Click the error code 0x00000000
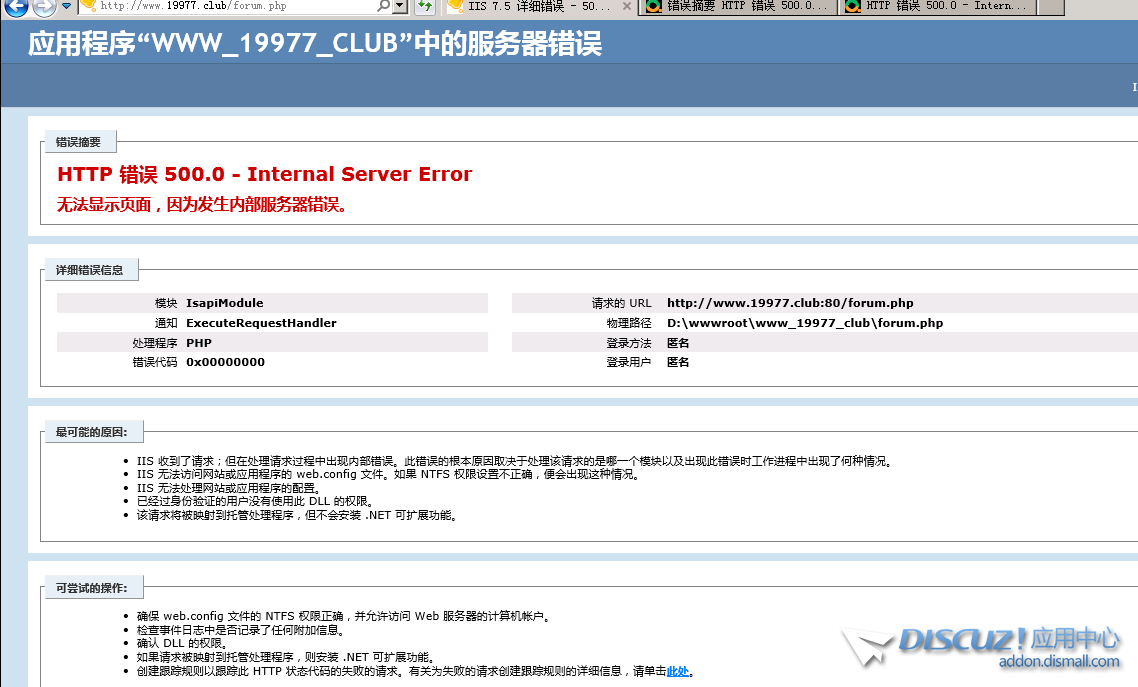The height and width of the screenshot is (687, 1138). (225, 362)
